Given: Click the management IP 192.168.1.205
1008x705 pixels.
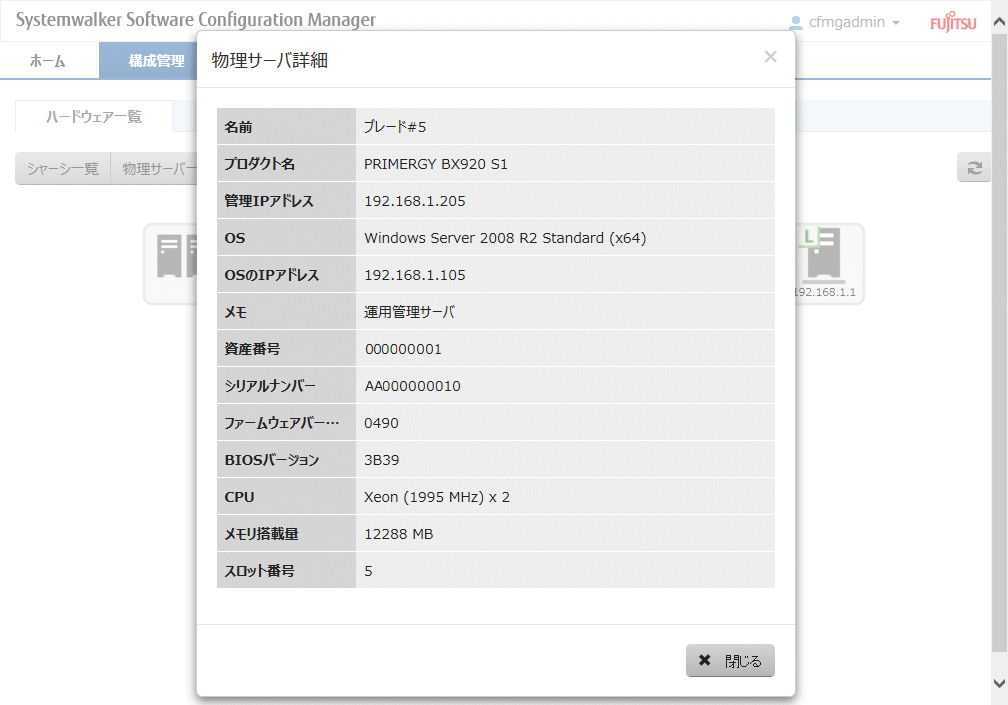Looking at the screenshot, I should [x=415, y=201].
